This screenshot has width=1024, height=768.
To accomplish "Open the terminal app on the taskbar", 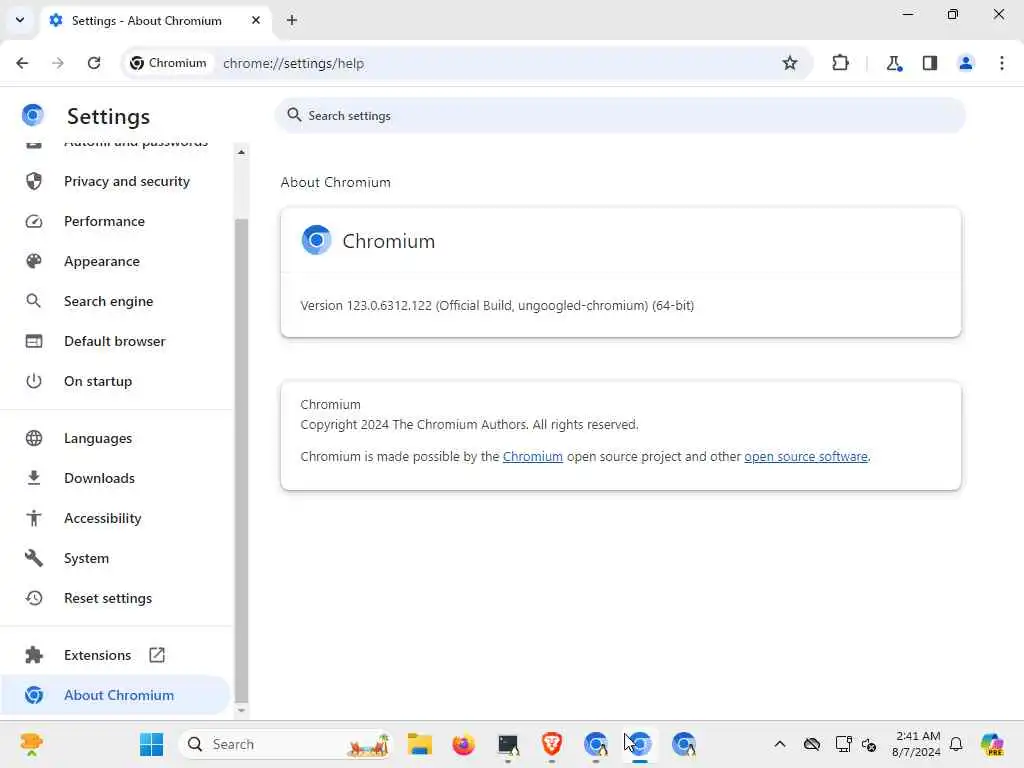I will (507, 744).
